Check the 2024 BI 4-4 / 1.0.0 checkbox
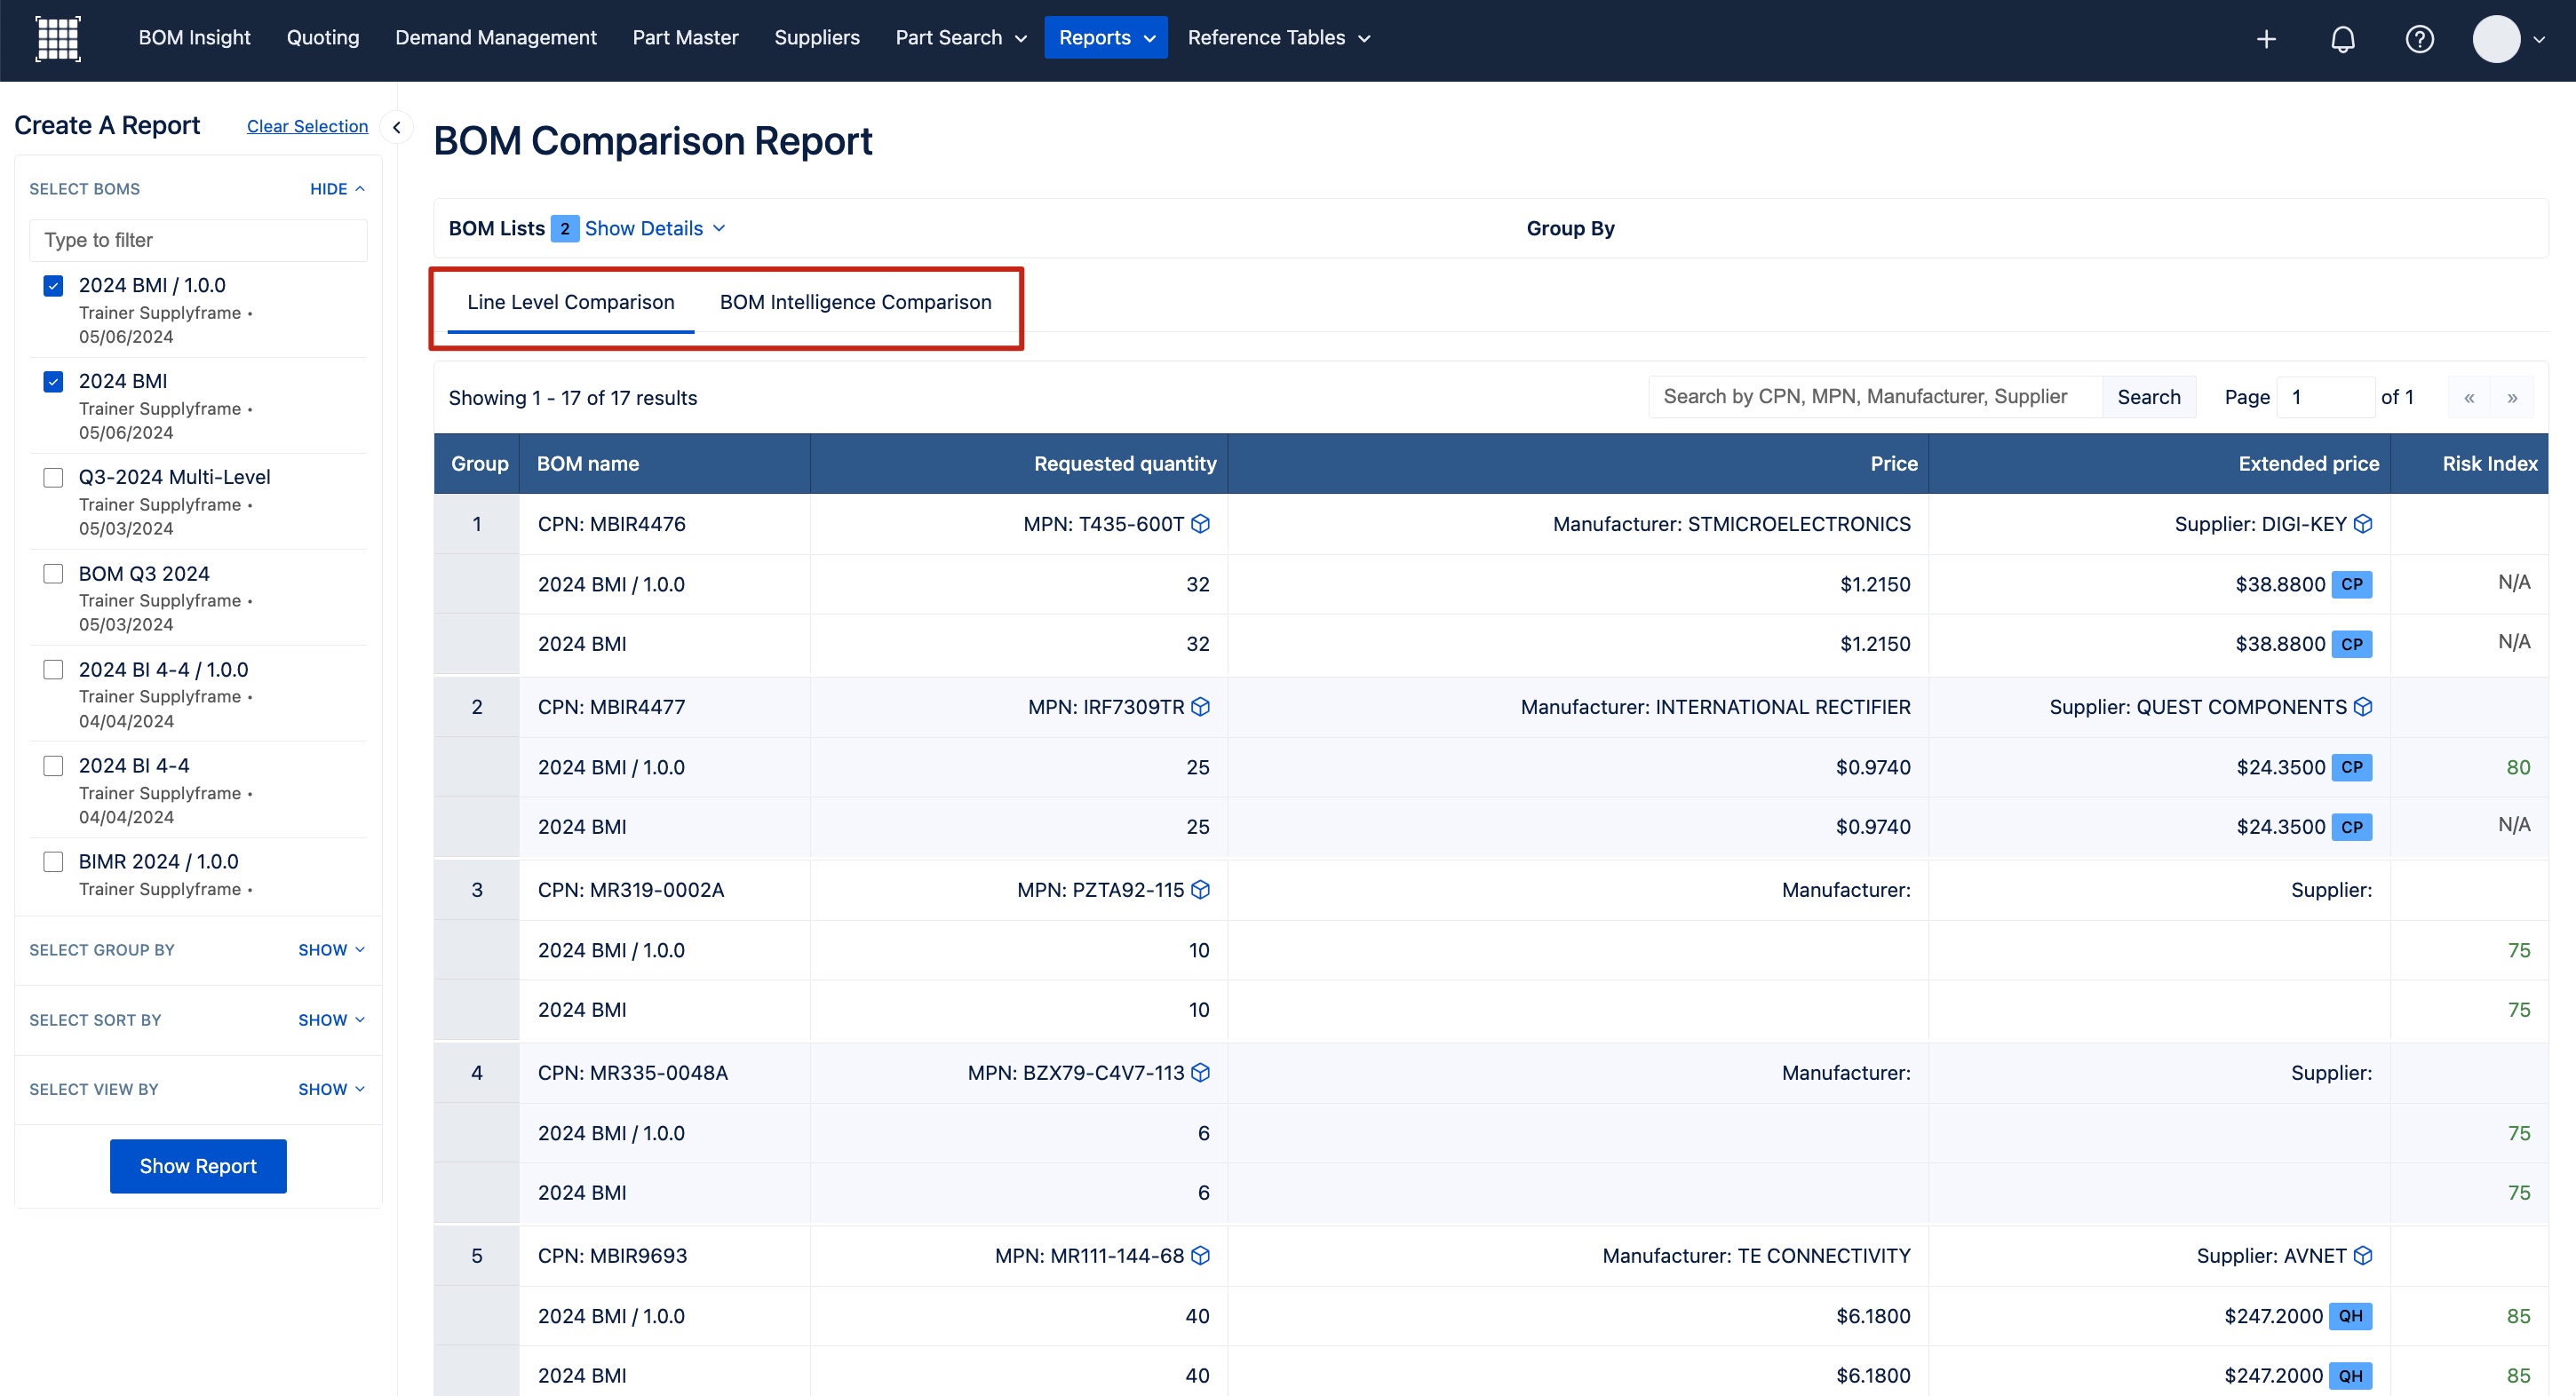 click(x=53, y=670)
